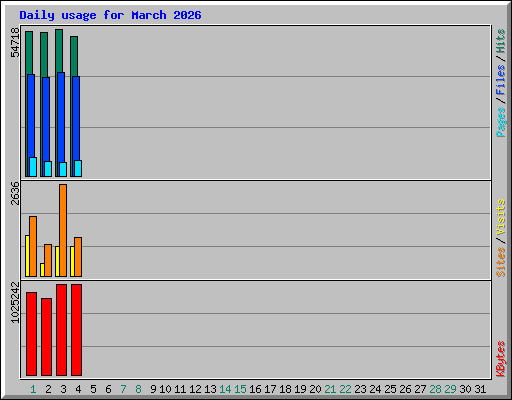
Task: Click day label 28 on the x-axis
Action: click(435, 389)
